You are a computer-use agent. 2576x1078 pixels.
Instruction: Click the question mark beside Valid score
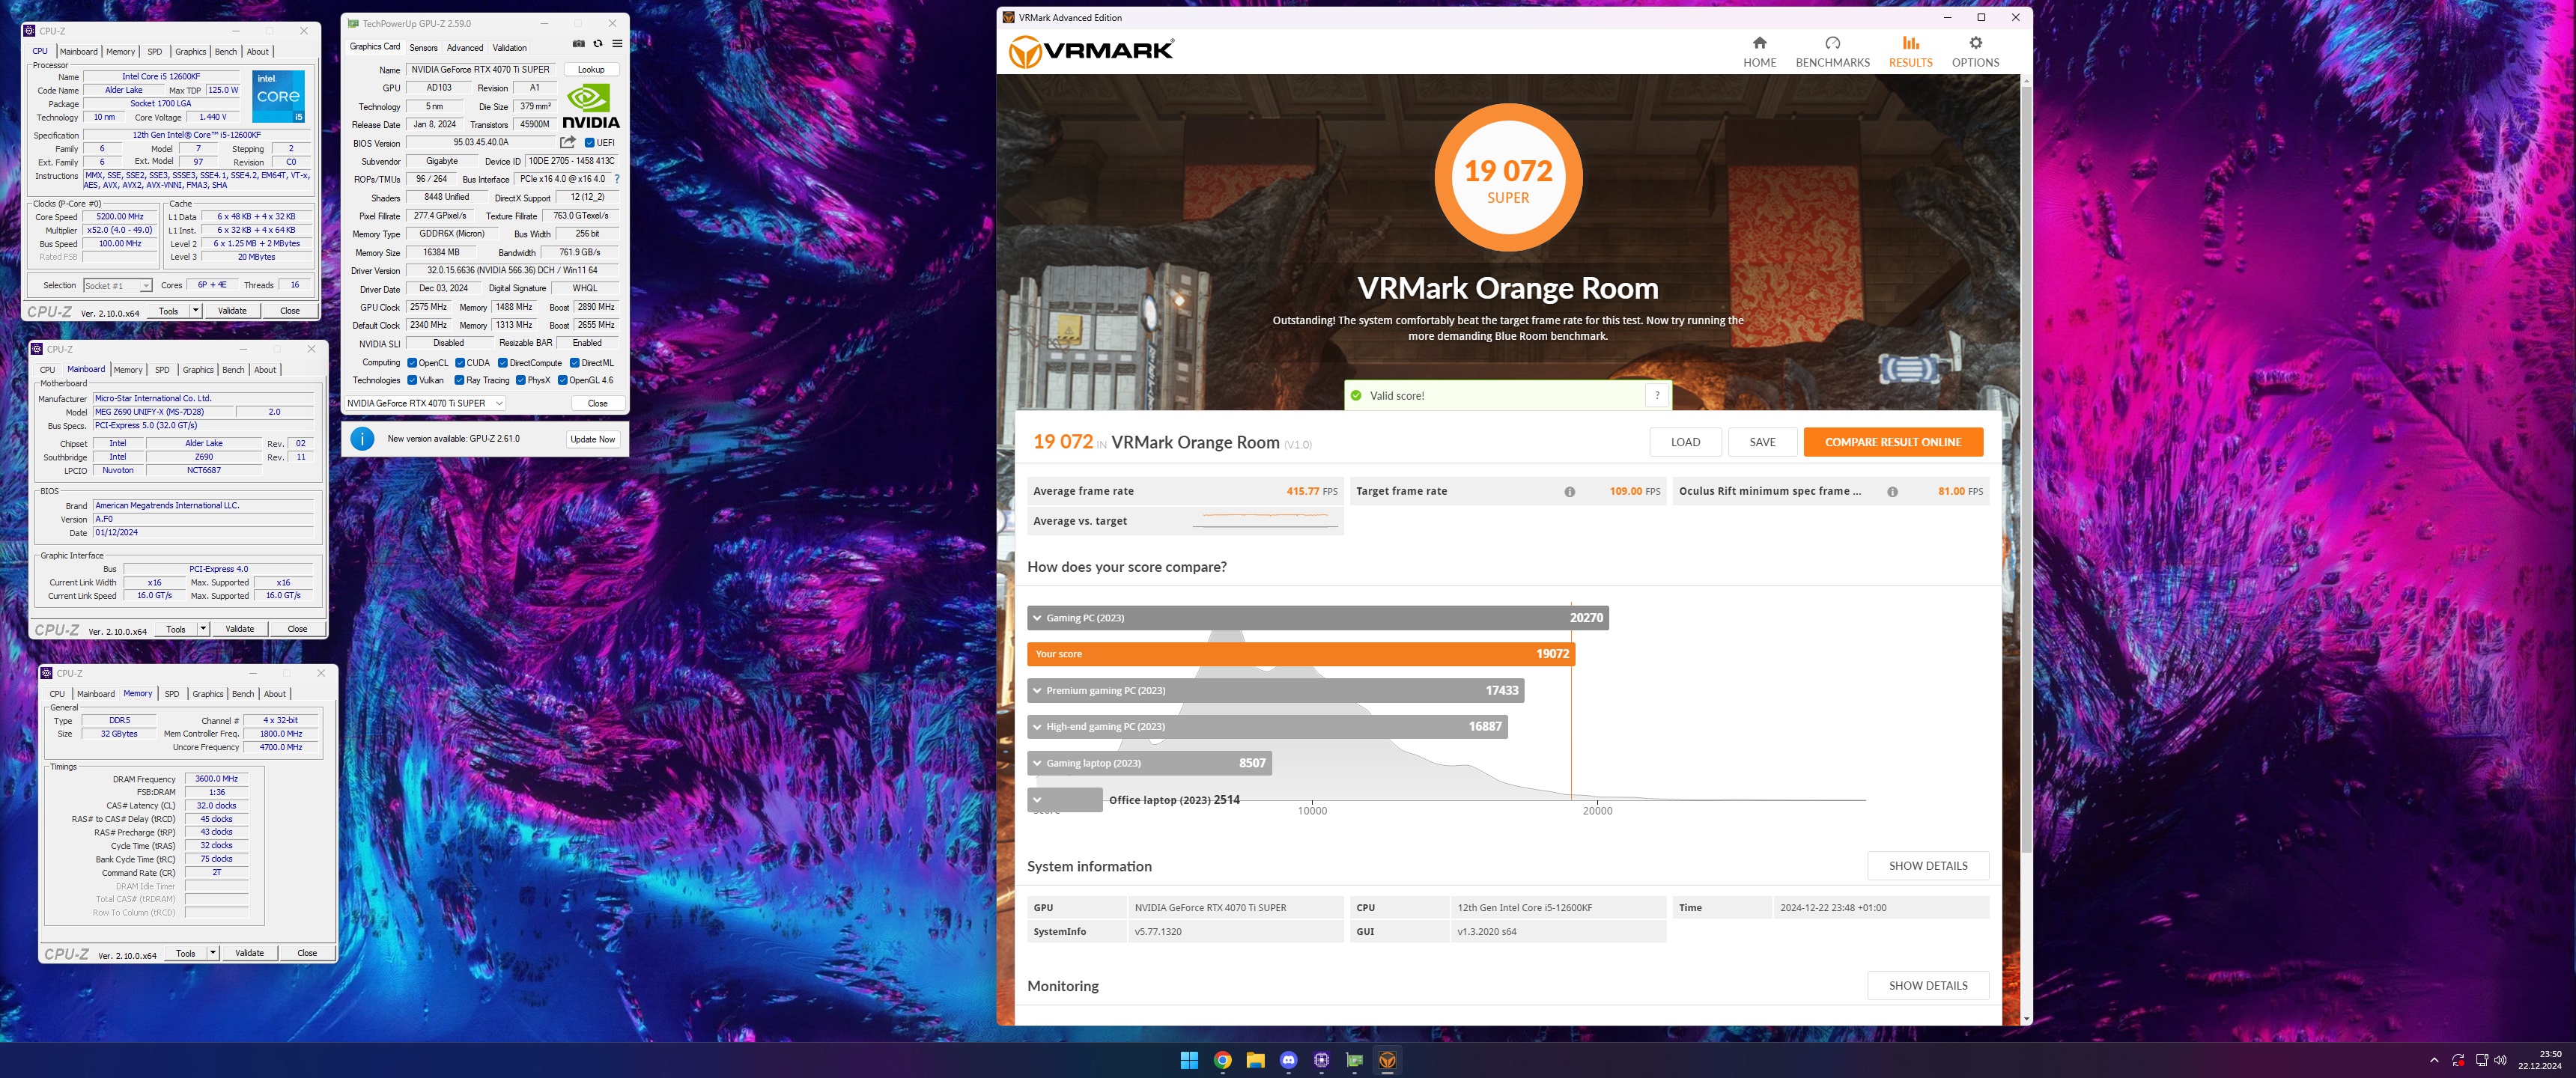1657,395
